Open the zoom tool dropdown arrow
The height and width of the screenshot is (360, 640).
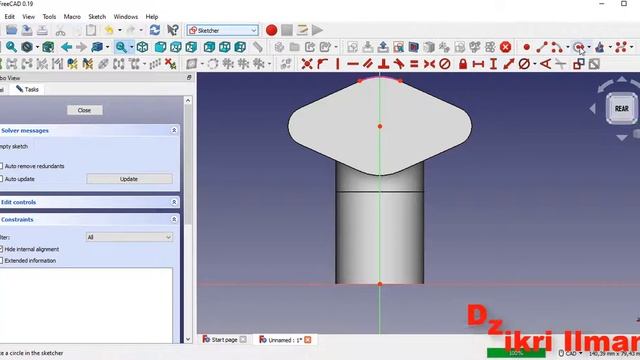click(x=131, y=47)
